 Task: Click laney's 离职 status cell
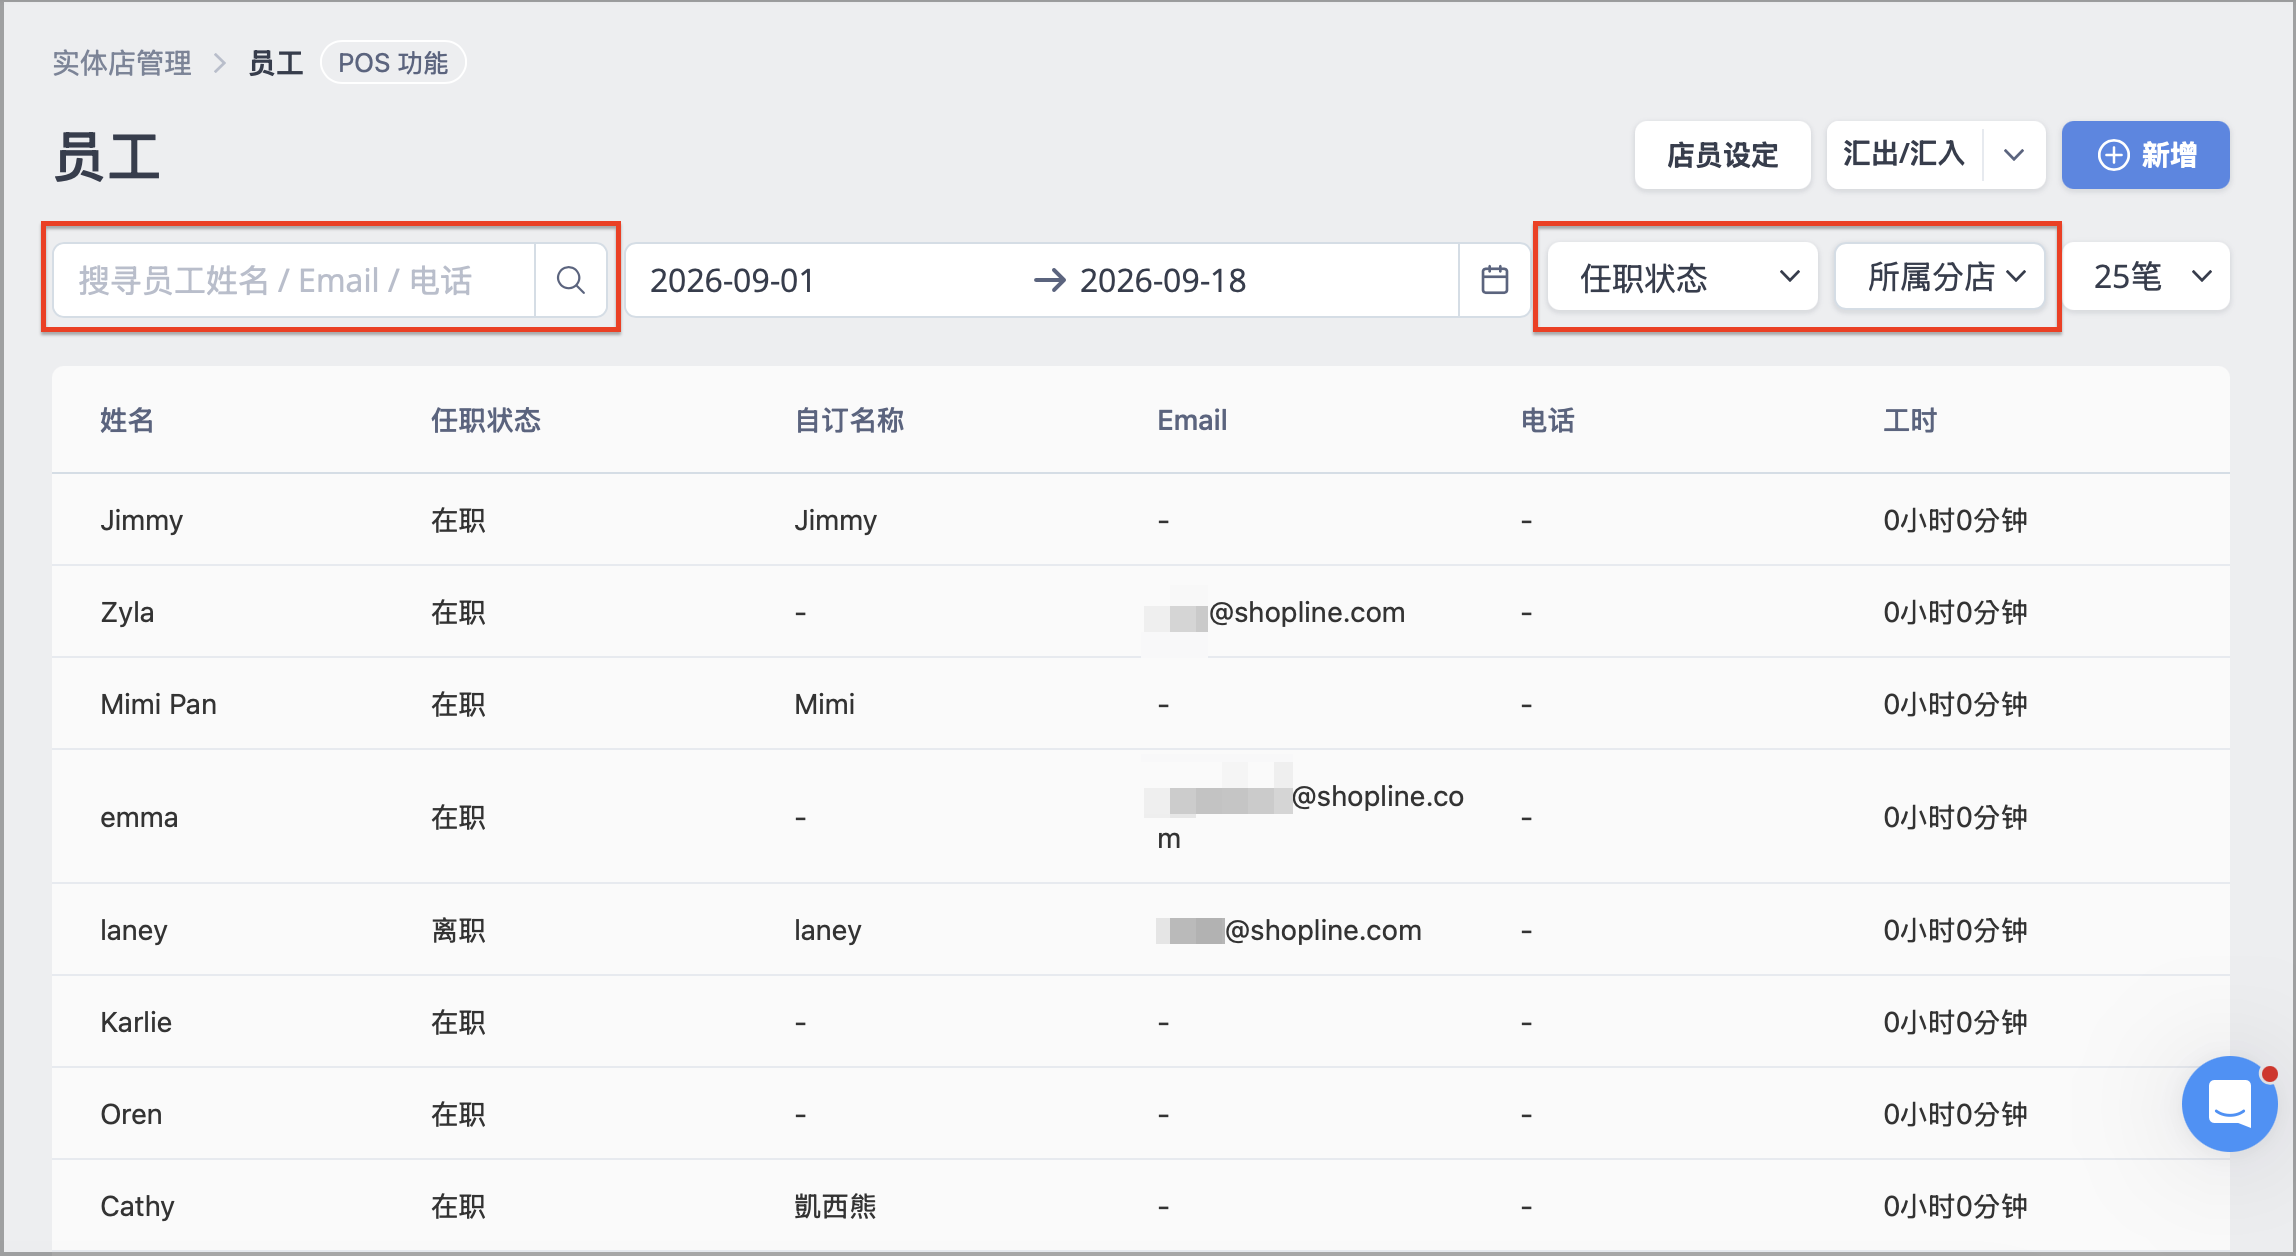pyautogui.click(x=458, y=930)
